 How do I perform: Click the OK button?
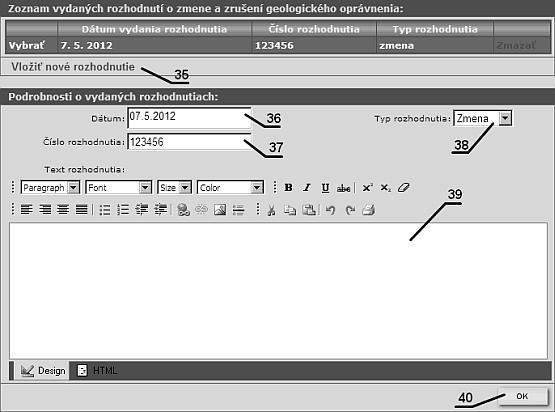coord(523,396)
